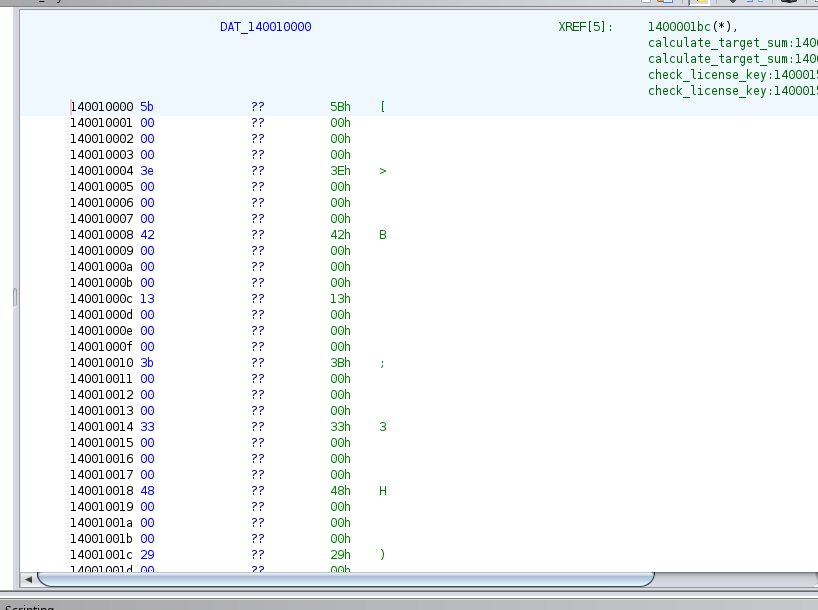Click the 'B' character representation
The width and height of the screenshot is (818, 610).
tap(382, 235)
